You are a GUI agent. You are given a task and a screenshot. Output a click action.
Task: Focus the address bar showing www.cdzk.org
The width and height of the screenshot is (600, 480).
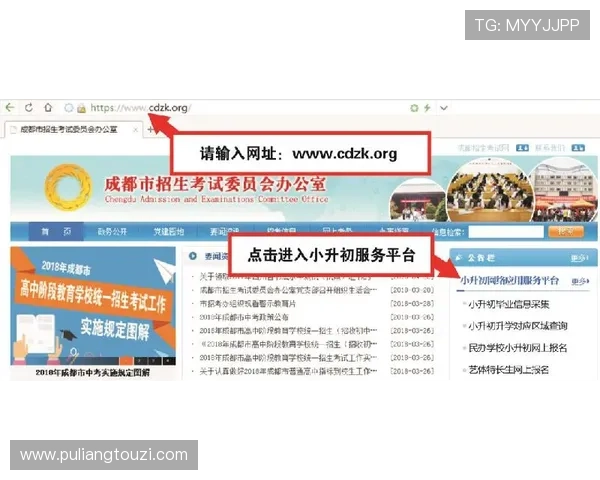tap(141, 108)
